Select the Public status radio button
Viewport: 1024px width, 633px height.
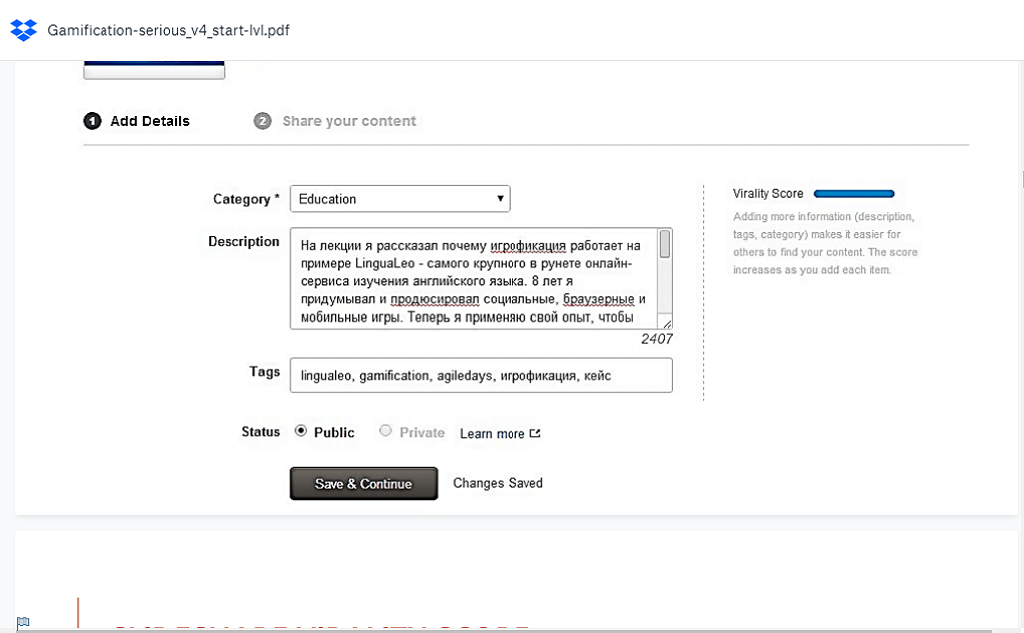(x=301, y=432)
